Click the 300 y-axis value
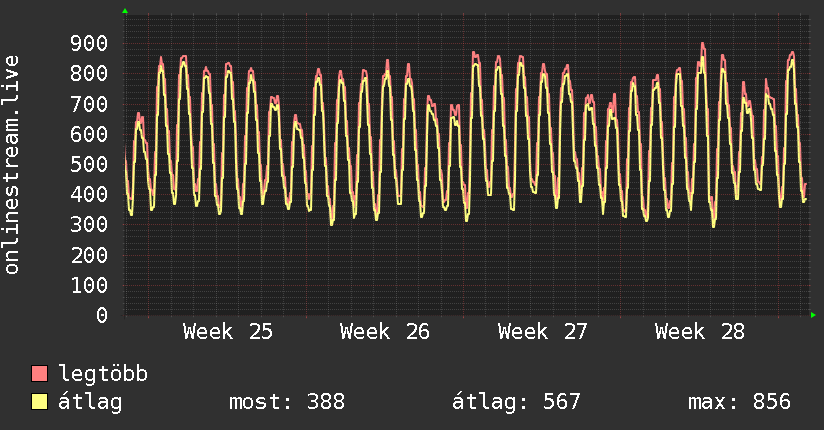The height and width of the screenshot is (430, 824). pyautogui.click(x=89, y=225)
